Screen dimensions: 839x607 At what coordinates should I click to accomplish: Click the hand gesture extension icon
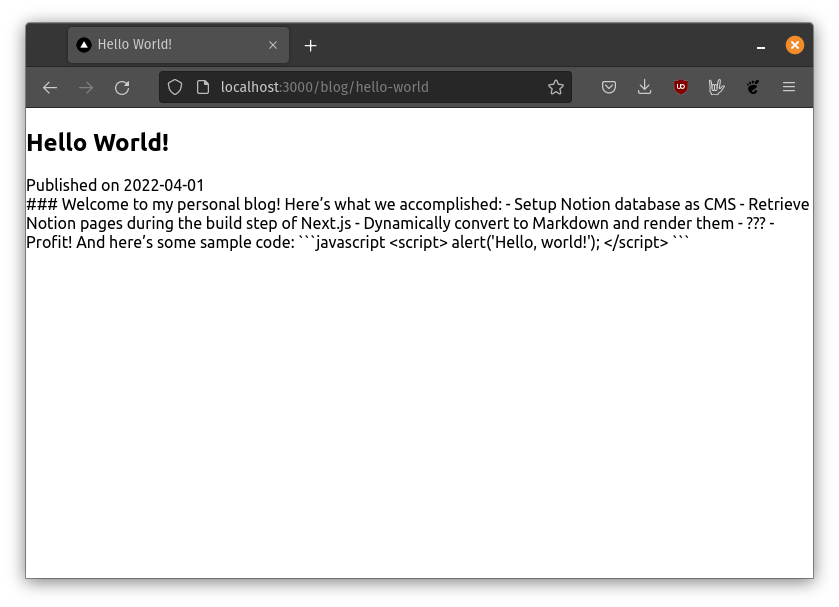point(716,87)
